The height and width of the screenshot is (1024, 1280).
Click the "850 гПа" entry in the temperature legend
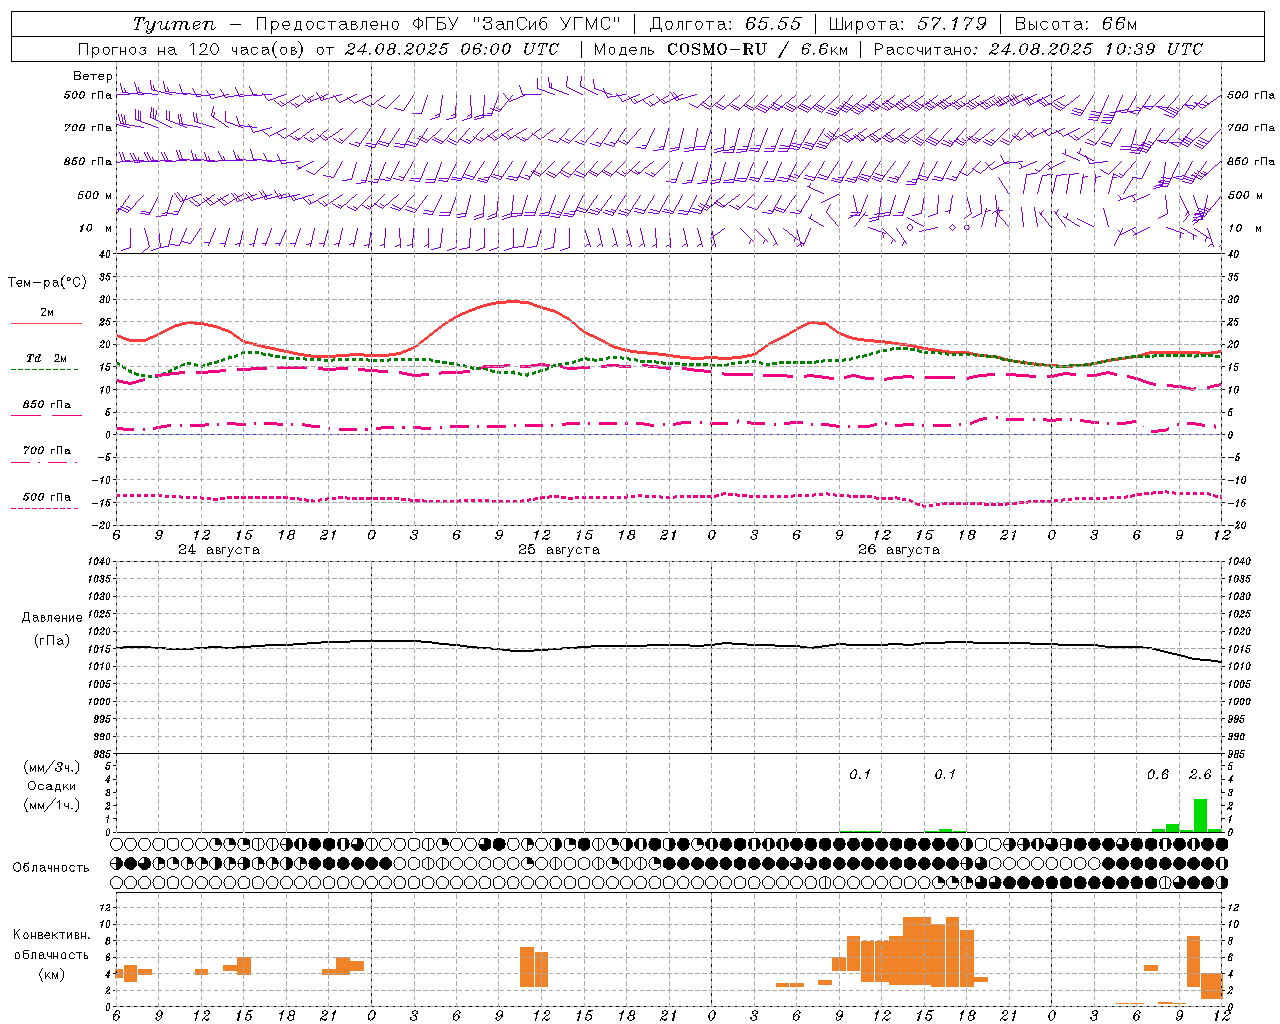pyautogui.click(x=46, y=405)
